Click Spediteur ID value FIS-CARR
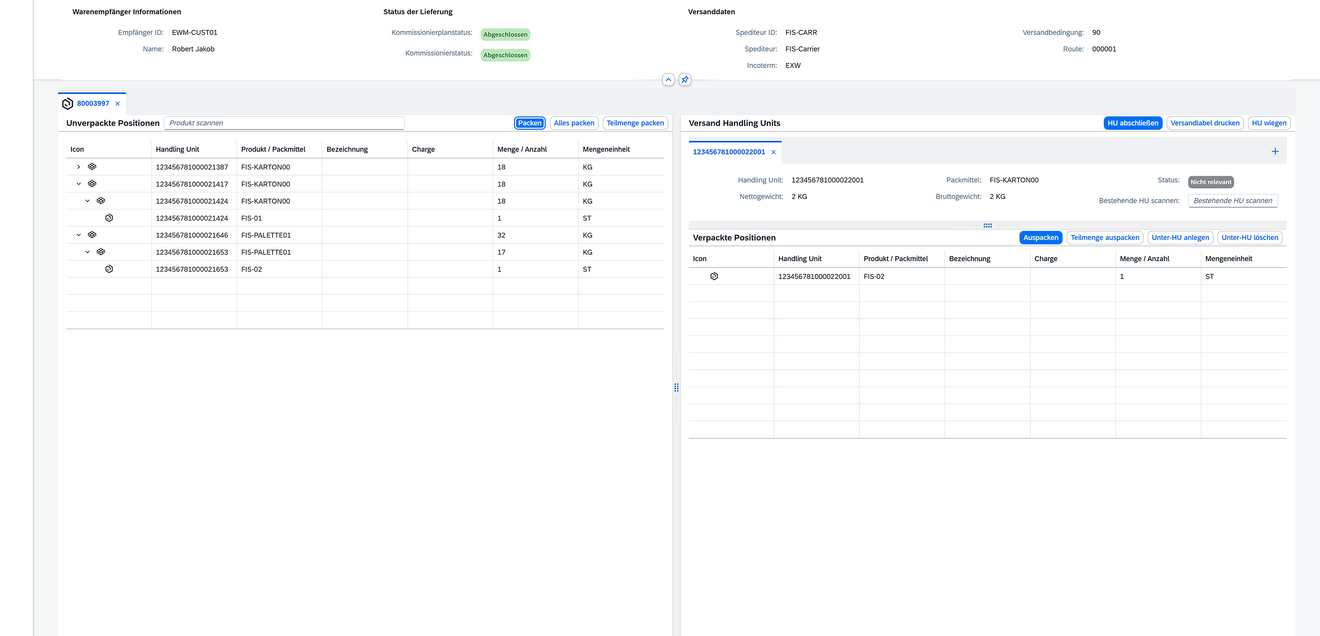This screenshot has height=636, width=1320. pyautogui.click(x=801, y=32)
